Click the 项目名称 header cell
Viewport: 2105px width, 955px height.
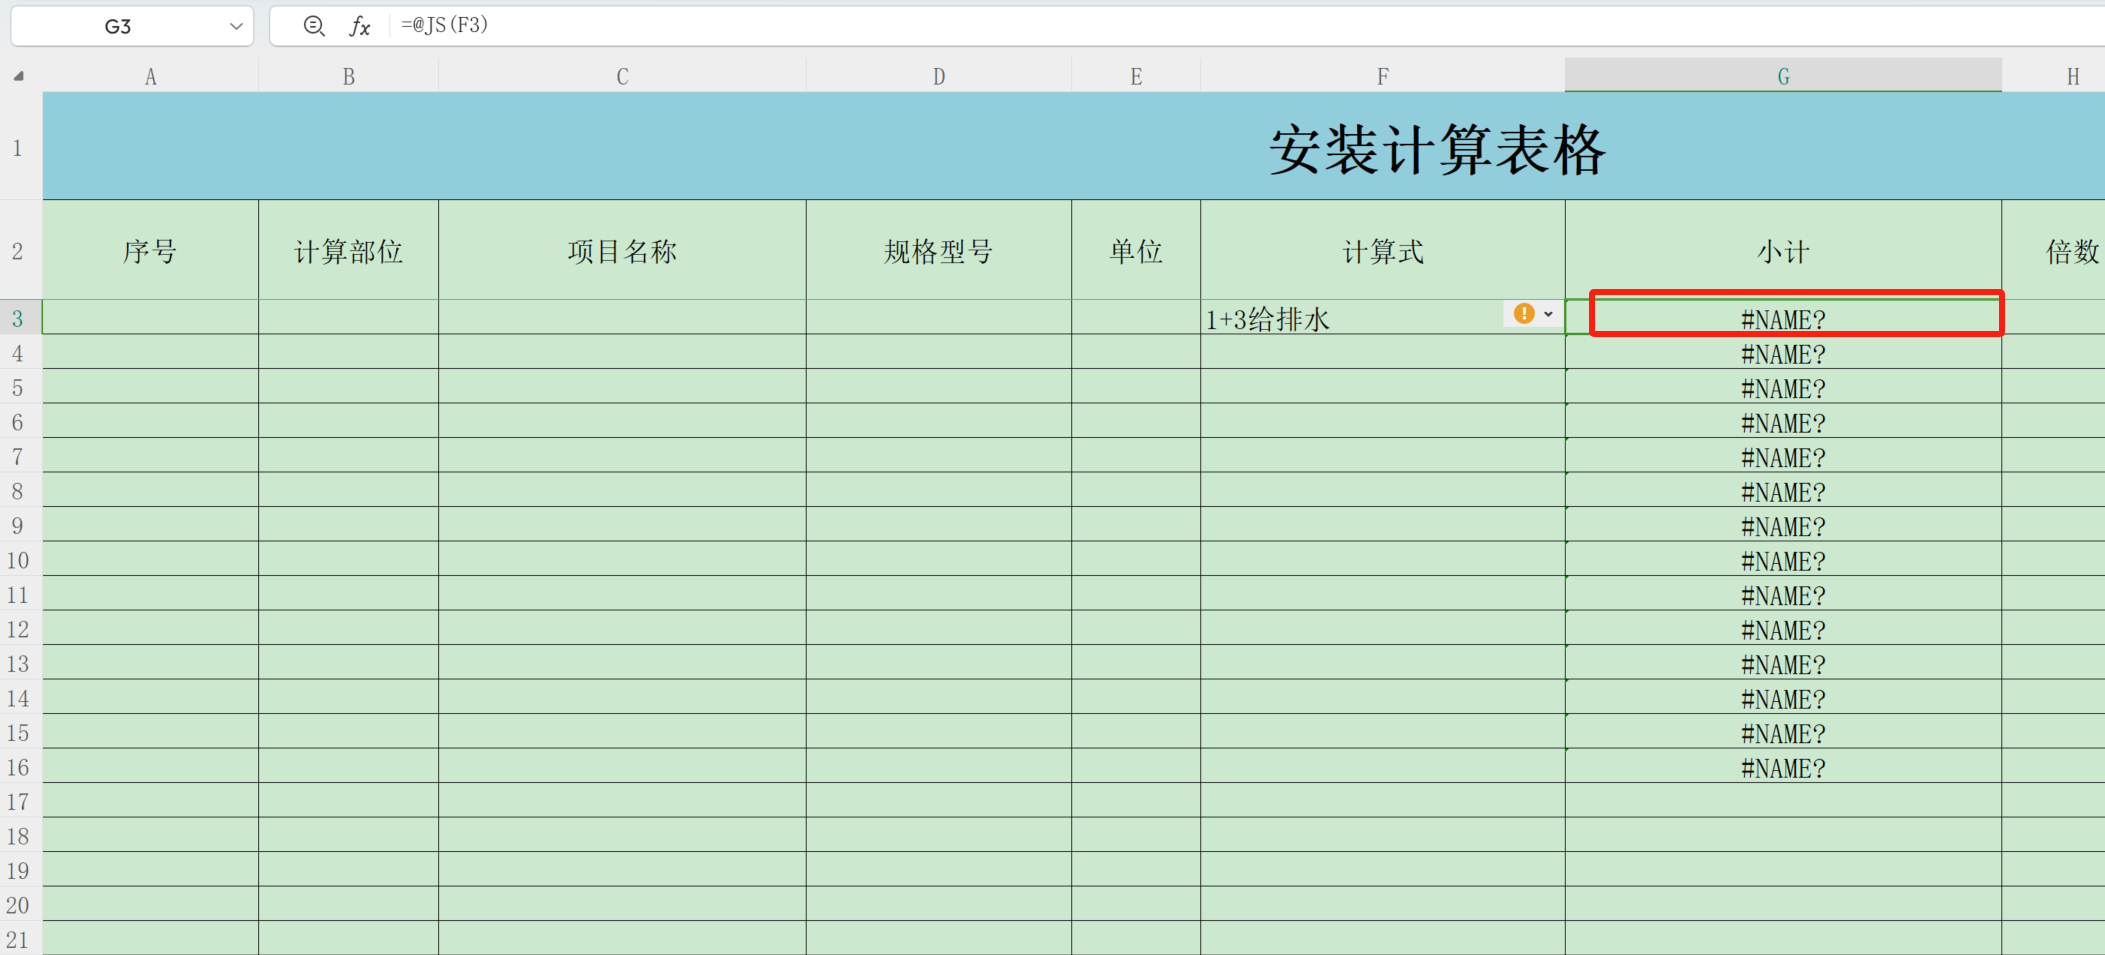[622, 251]
